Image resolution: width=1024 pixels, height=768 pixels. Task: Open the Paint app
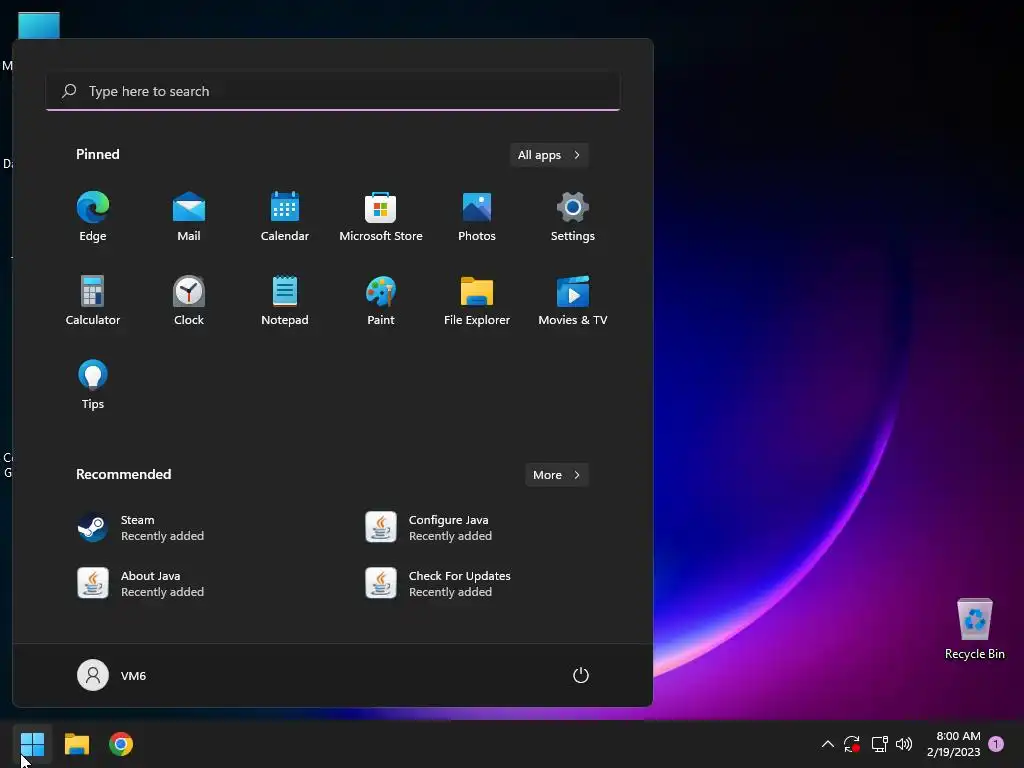[x=381, y=300]
